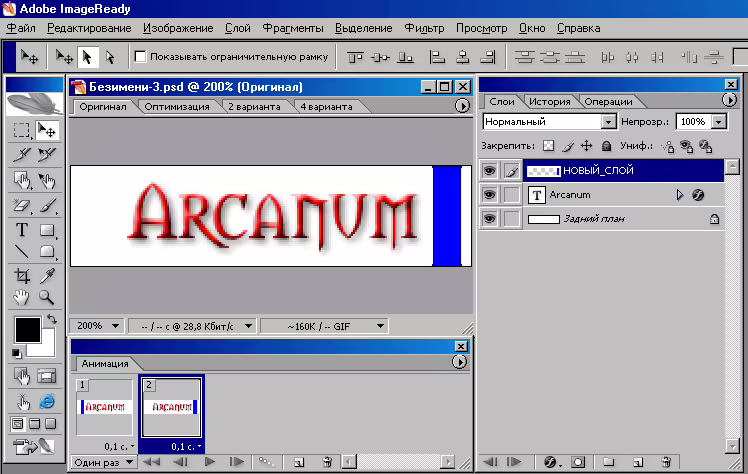The image size is (748, 474).
Task: Toggle lock all padlock
Action: (x=606, y=146)
